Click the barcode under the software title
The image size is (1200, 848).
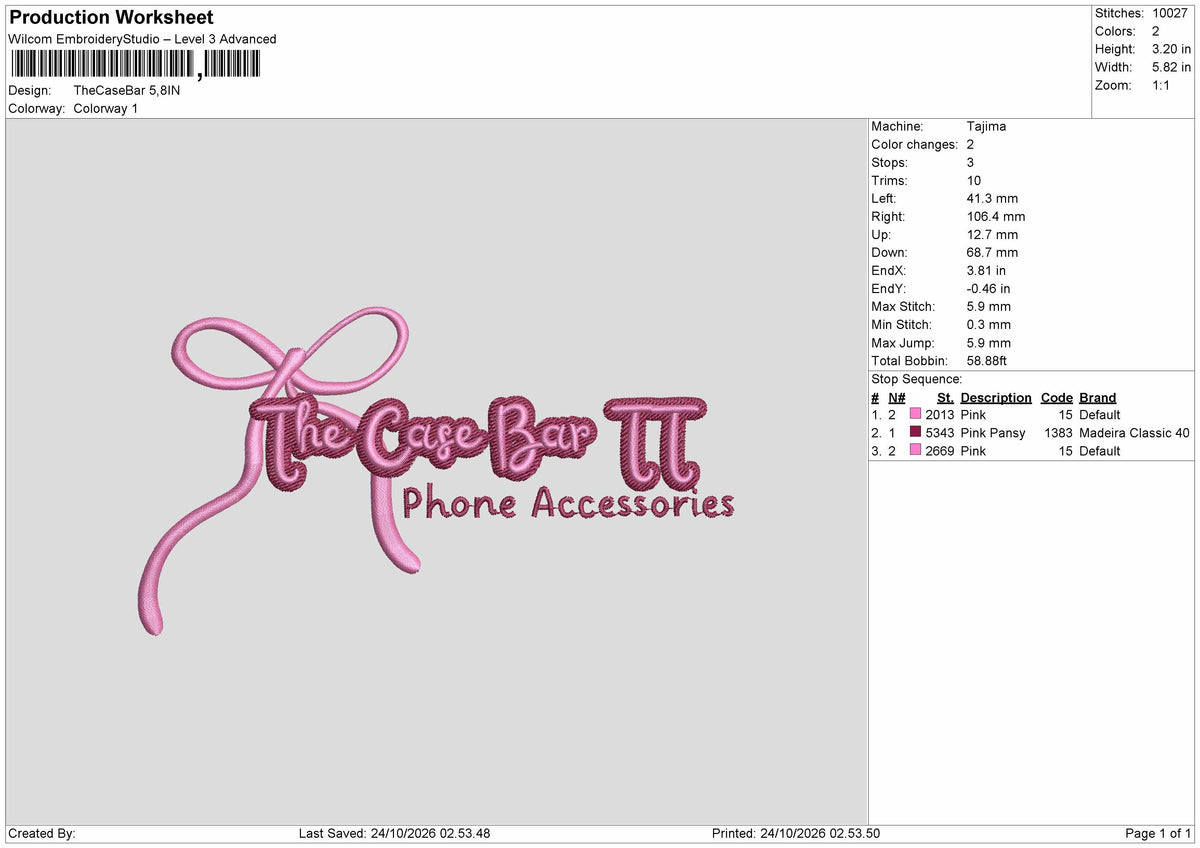(x=135, y=65)
